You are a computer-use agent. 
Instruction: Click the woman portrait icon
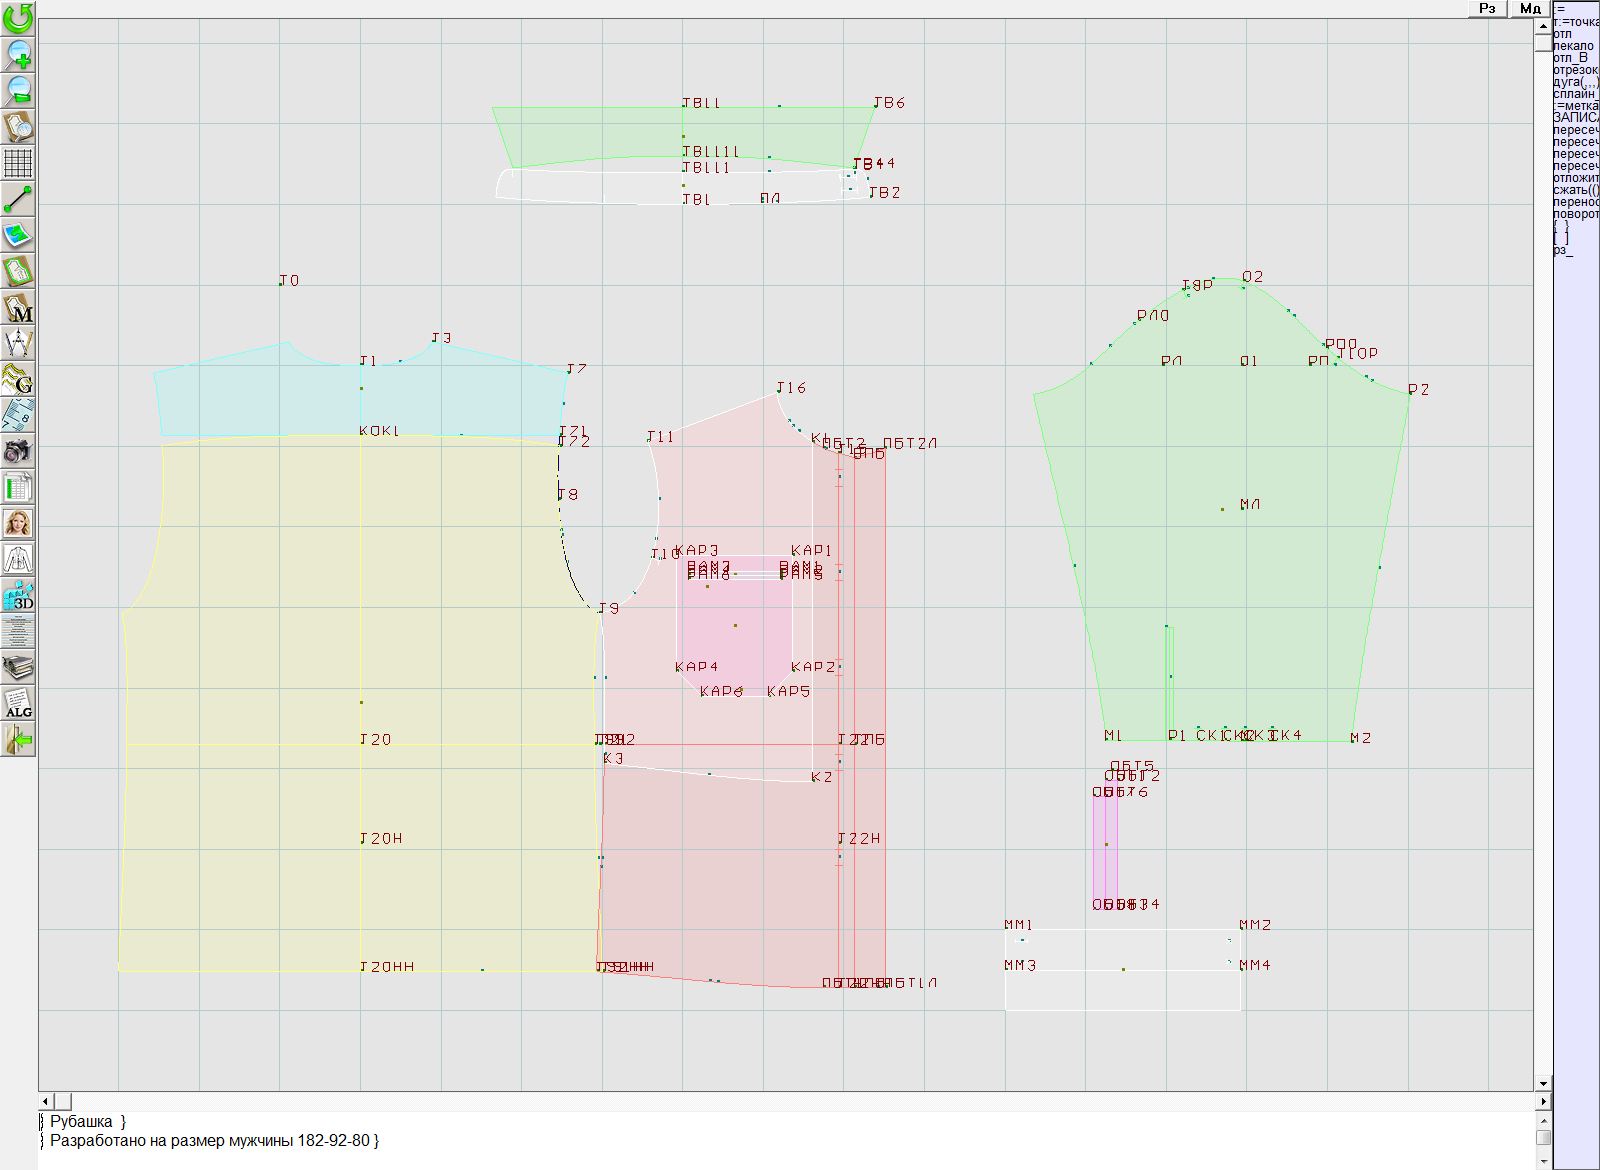[18, 523]
